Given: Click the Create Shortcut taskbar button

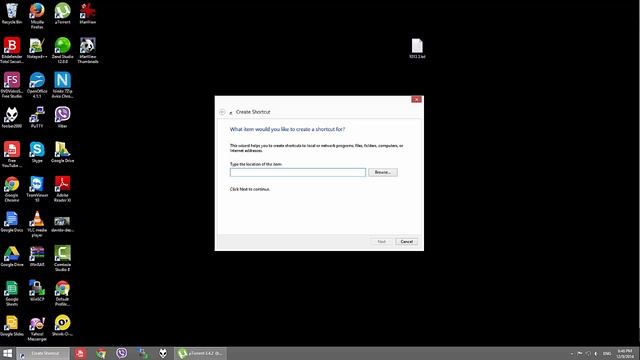Looking at the screenshot, I should (43, 353).
